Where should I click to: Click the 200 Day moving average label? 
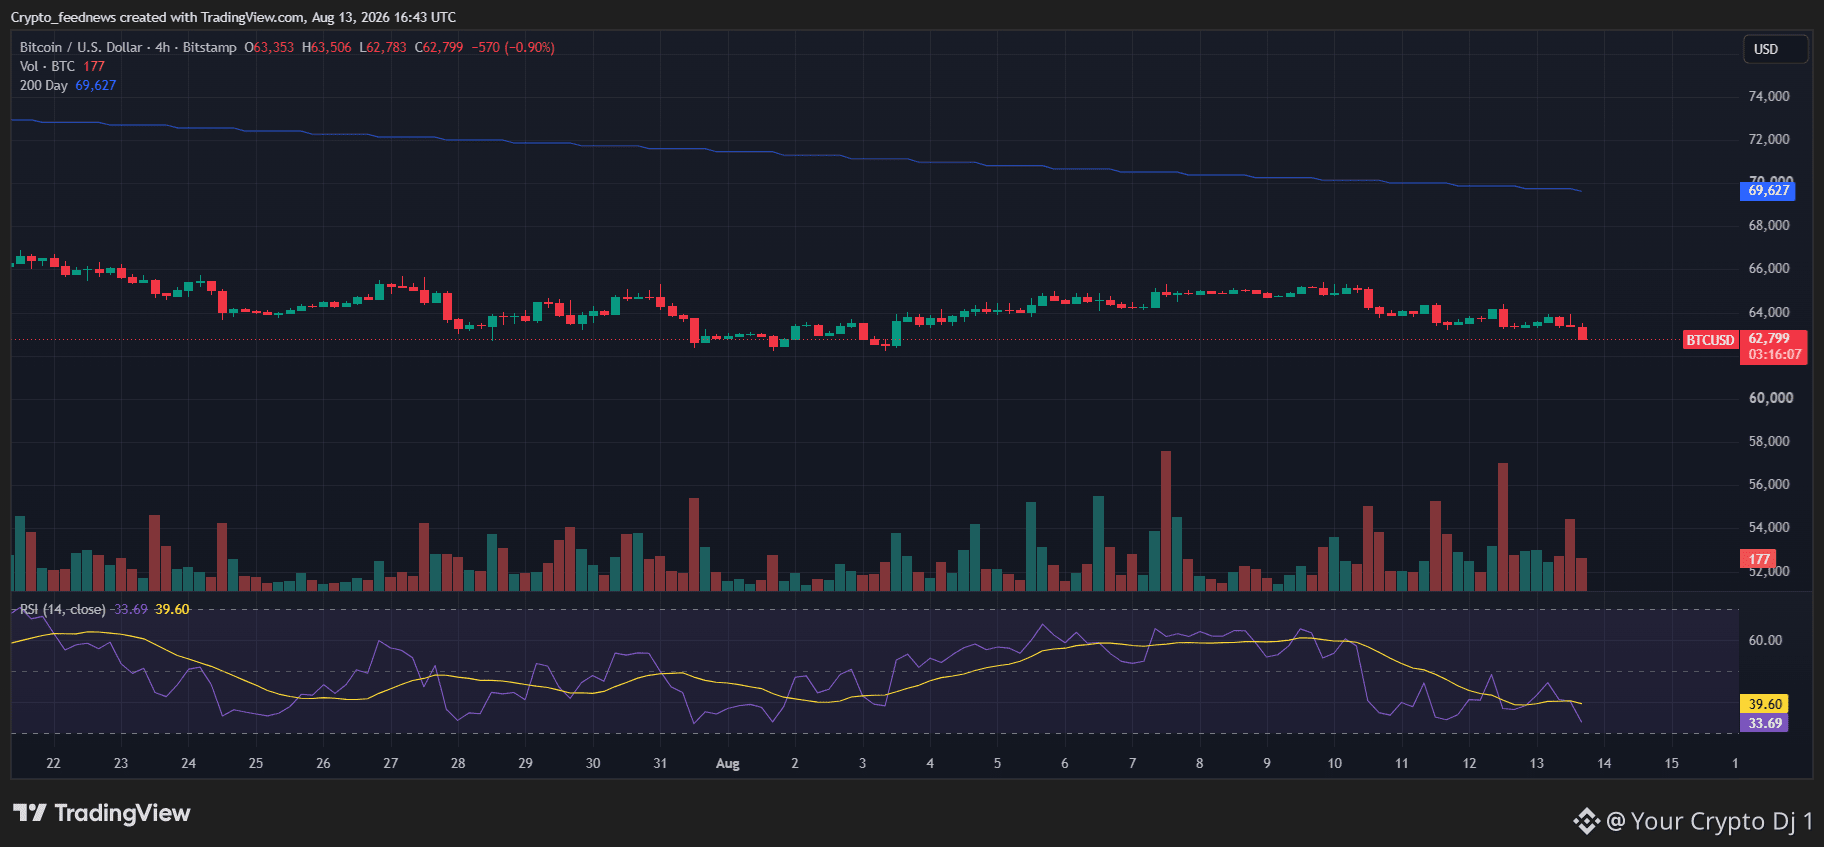coord(44,85)
